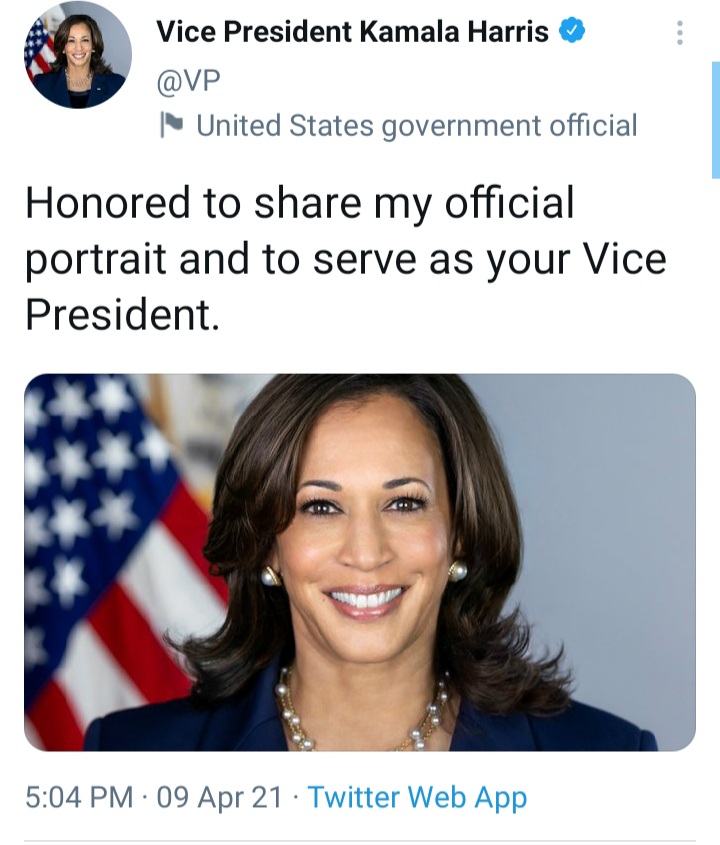
Task: Click the divider line below the timestamp
Action: click(x=360, y=841)
